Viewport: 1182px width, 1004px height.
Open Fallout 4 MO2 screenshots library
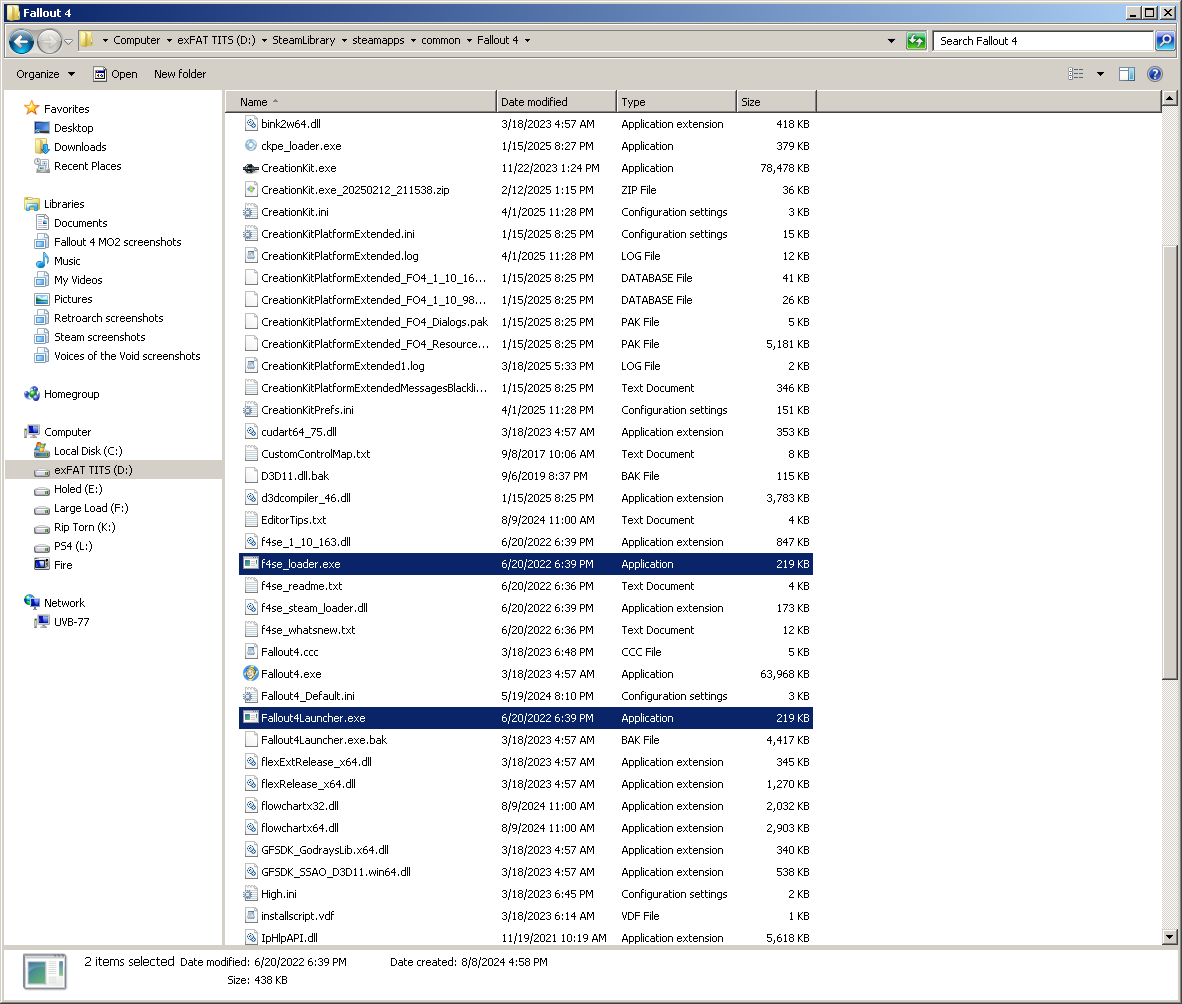[x=118, y=242]
